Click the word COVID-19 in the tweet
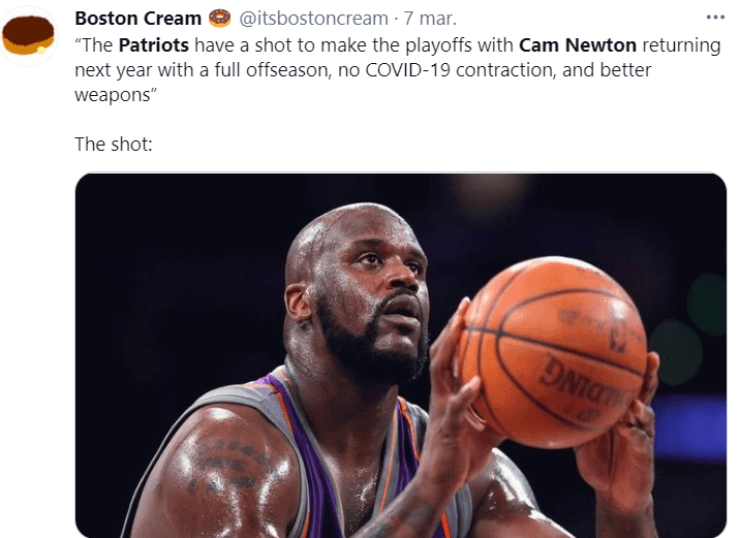Viewport: 740px width, 538px height. click(x=408, y=70)
